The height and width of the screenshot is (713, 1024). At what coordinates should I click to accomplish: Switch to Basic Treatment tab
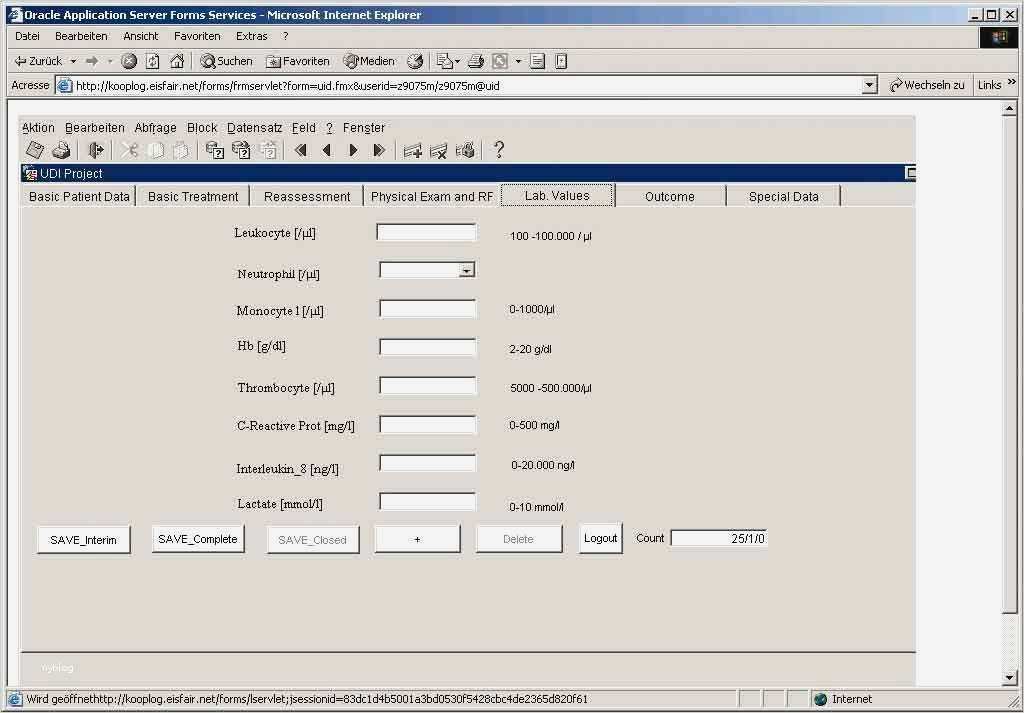pyautogui.click(x=193, y=197)
